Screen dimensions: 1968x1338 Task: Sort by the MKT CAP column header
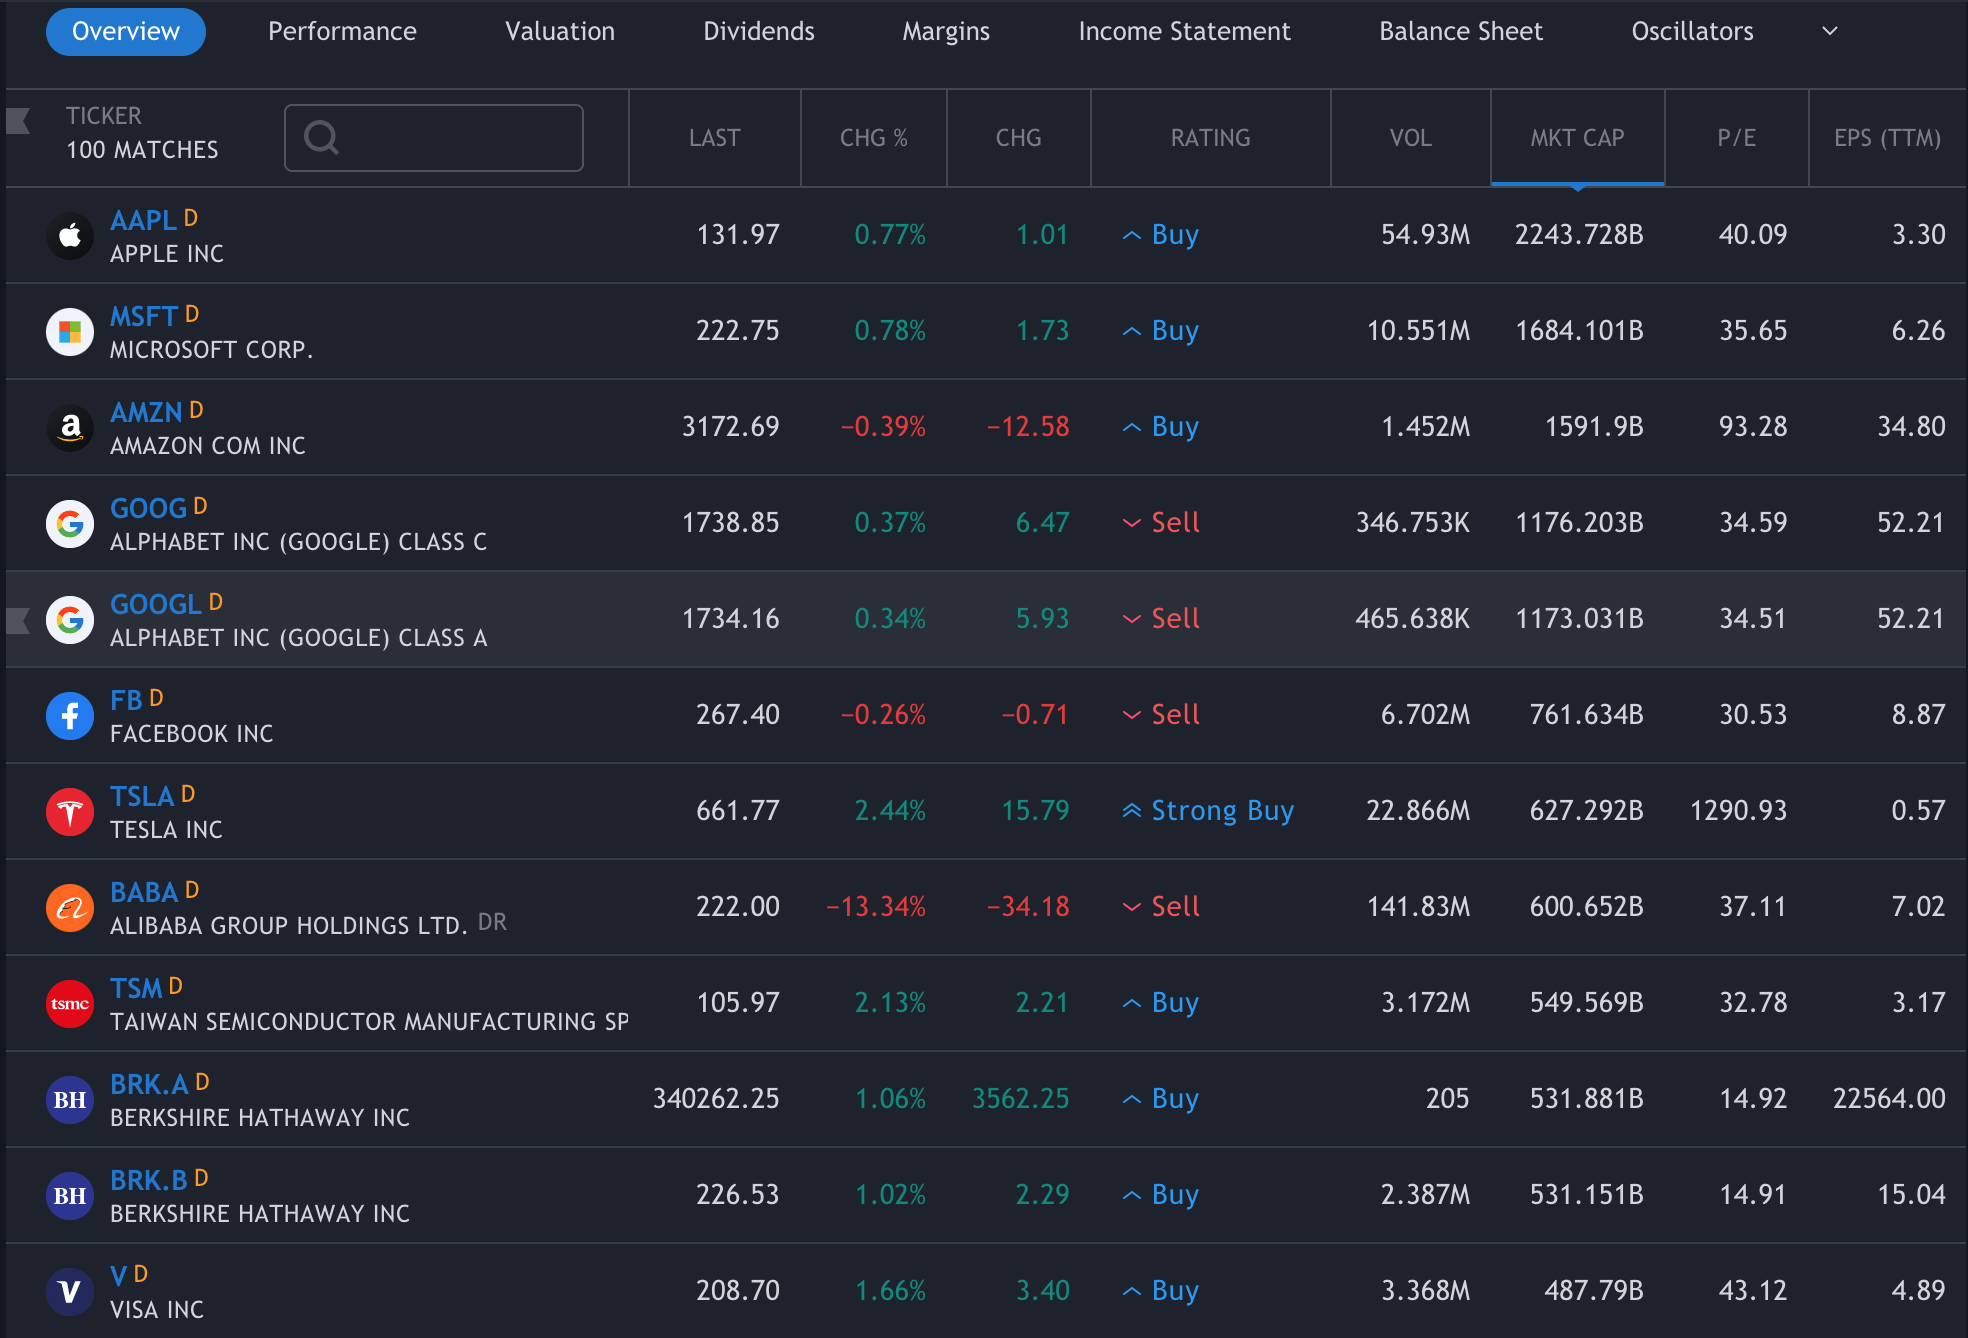tap(1578, 138)
